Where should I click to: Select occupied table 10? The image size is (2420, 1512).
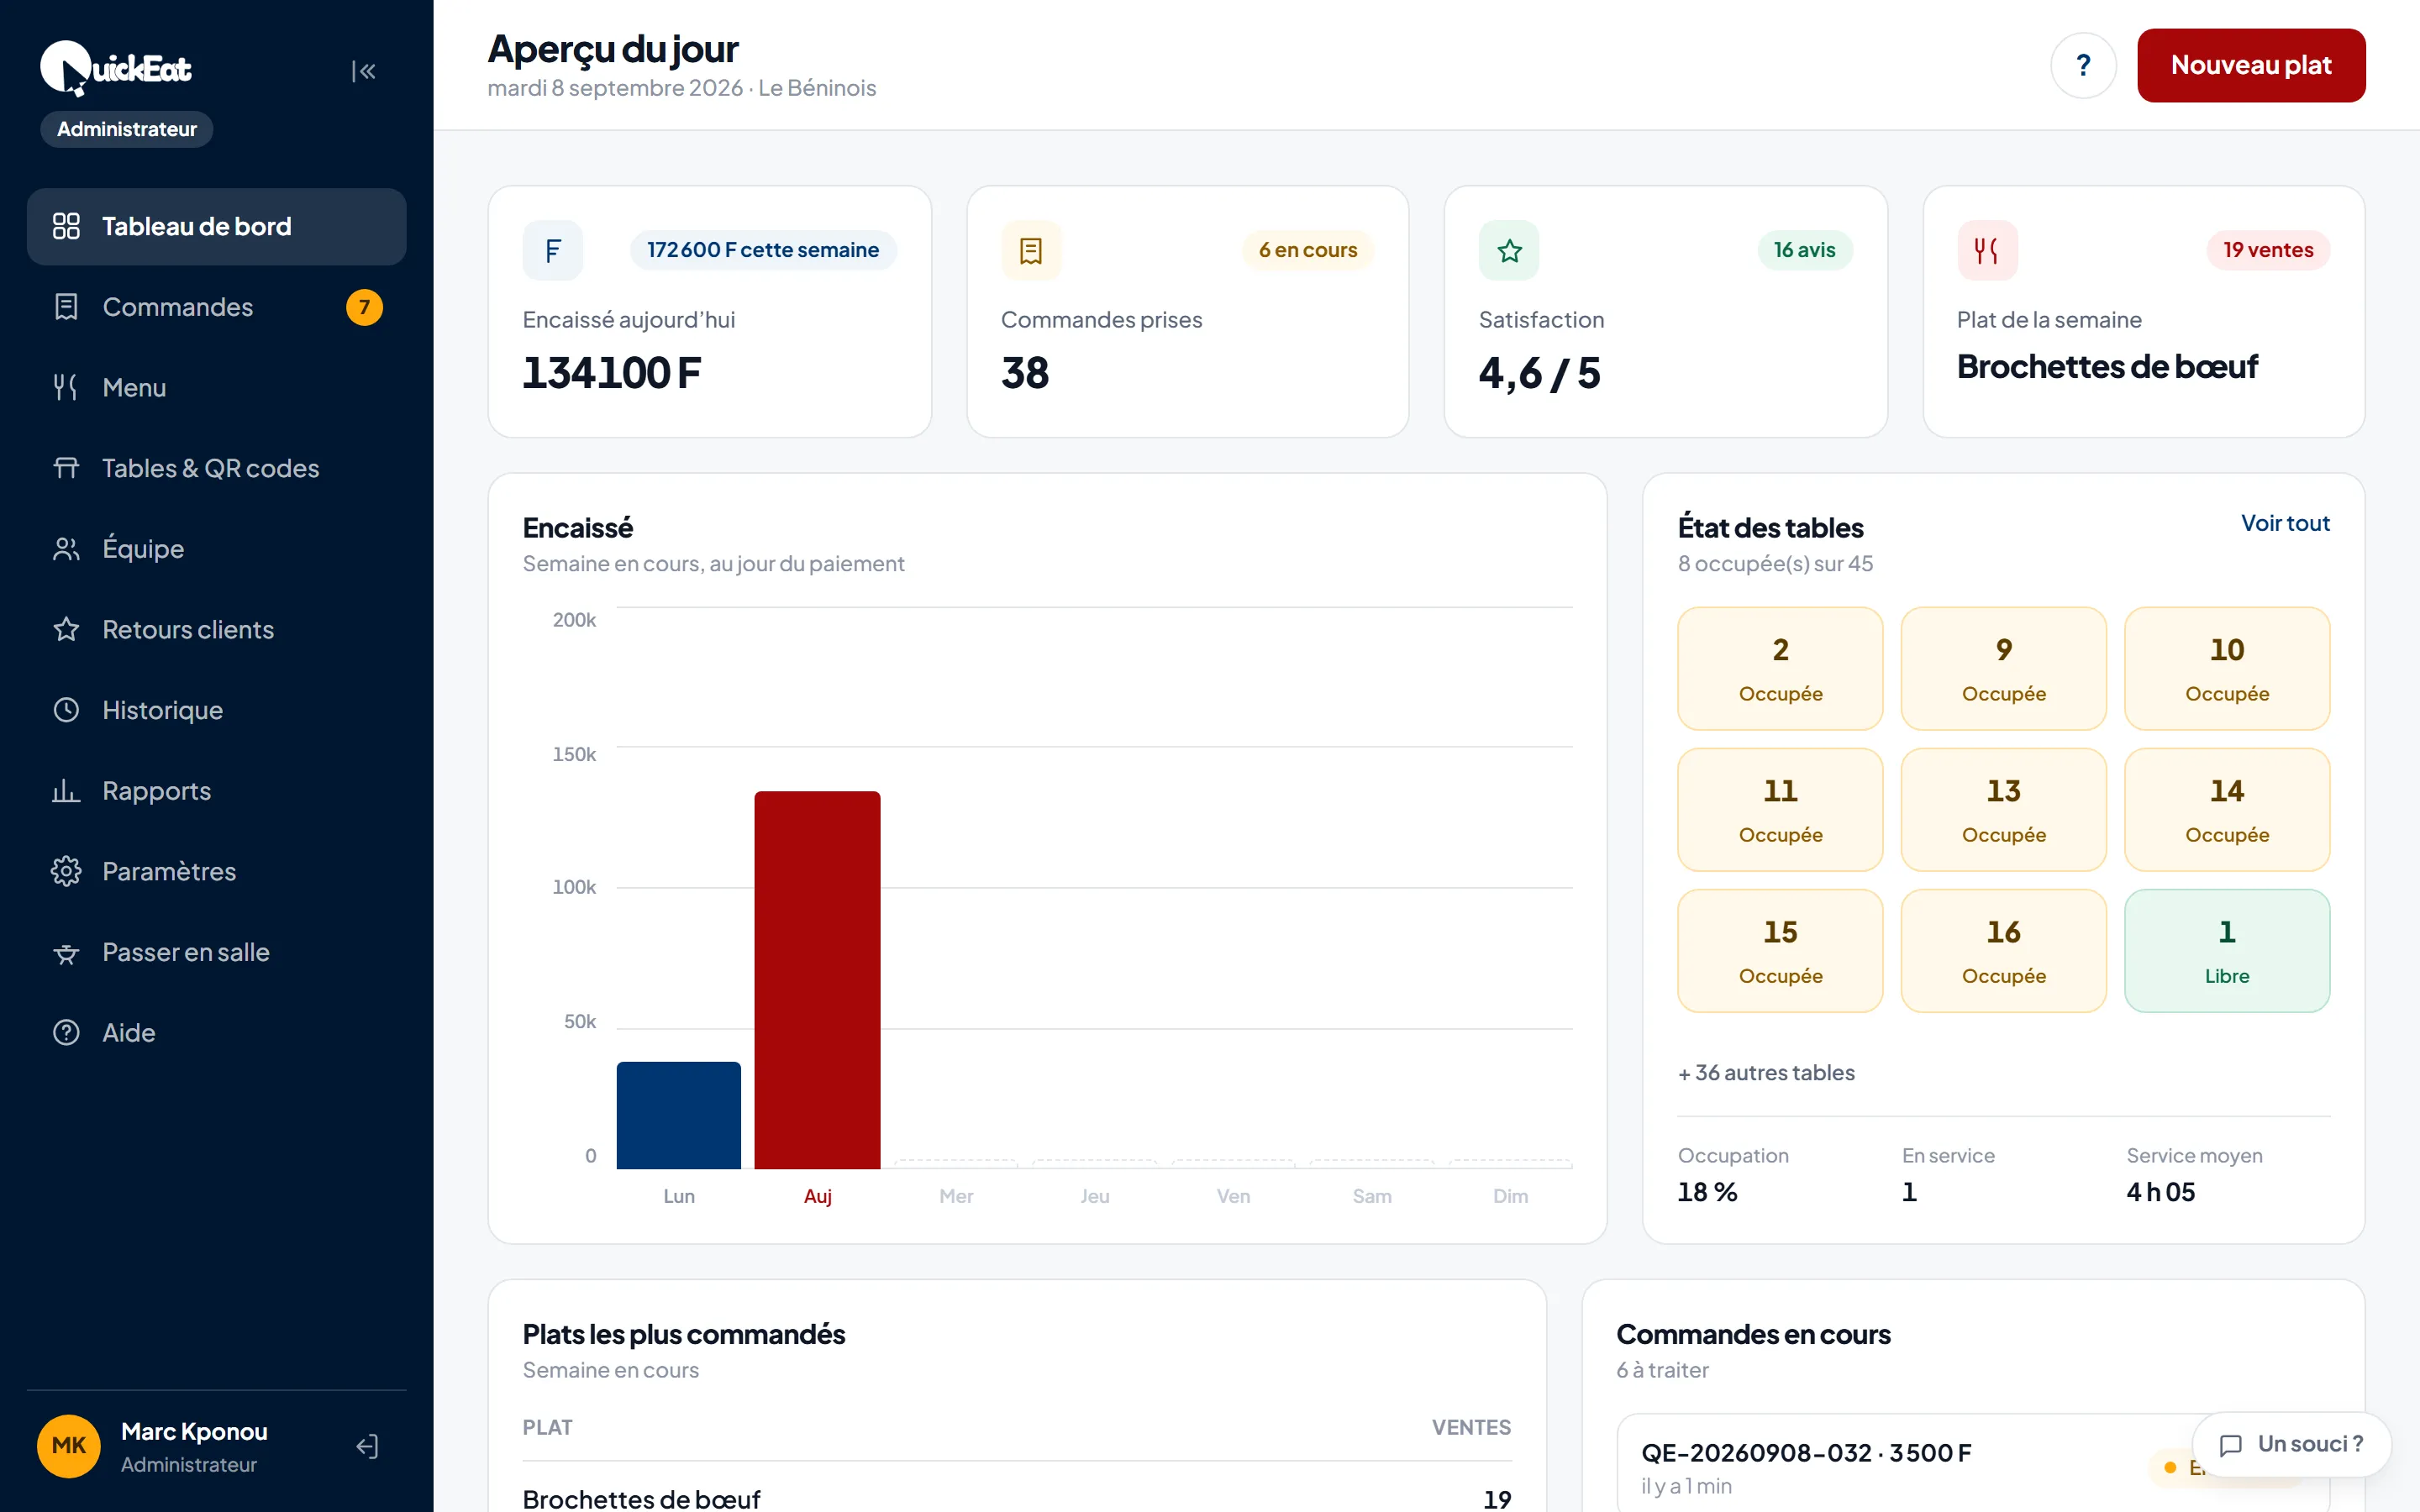point(2227,669)
